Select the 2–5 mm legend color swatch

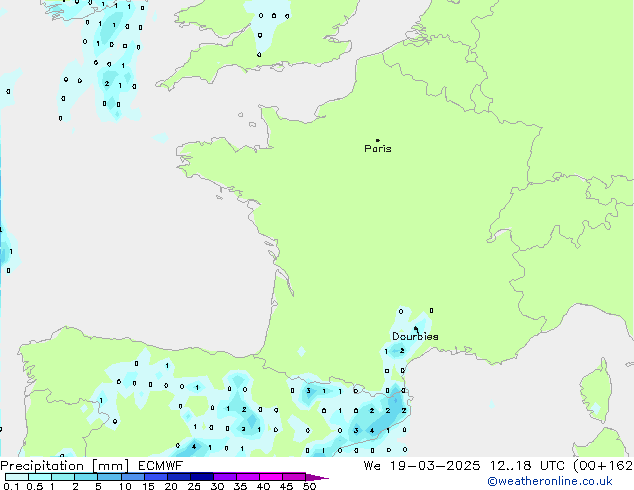tap(86, 477)
